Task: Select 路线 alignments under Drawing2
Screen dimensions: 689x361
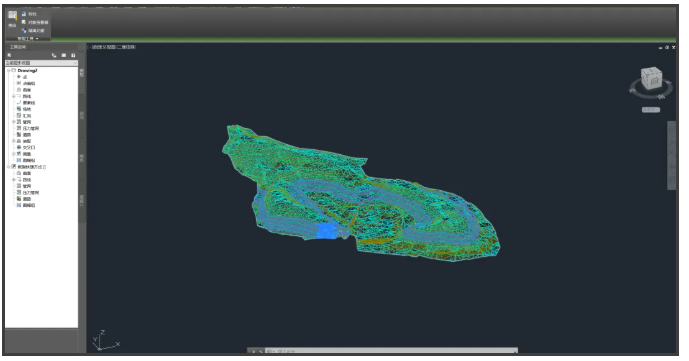Action: (x=27, y=96)
